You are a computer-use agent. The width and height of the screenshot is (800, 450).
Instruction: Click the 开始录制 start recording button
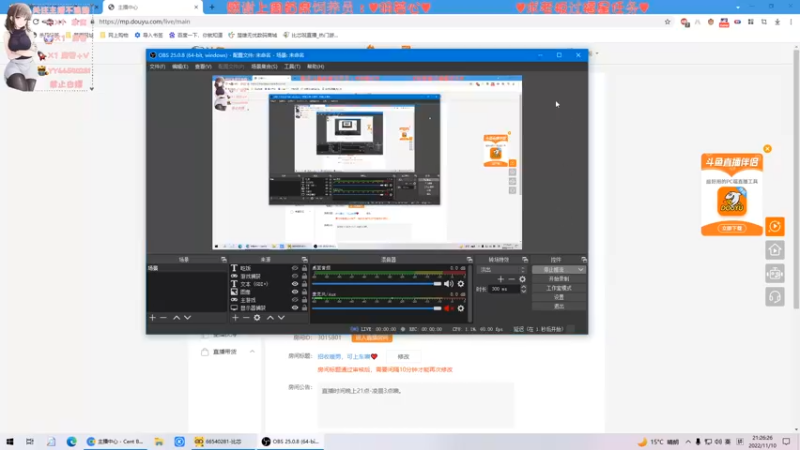(x=559, y=279)
